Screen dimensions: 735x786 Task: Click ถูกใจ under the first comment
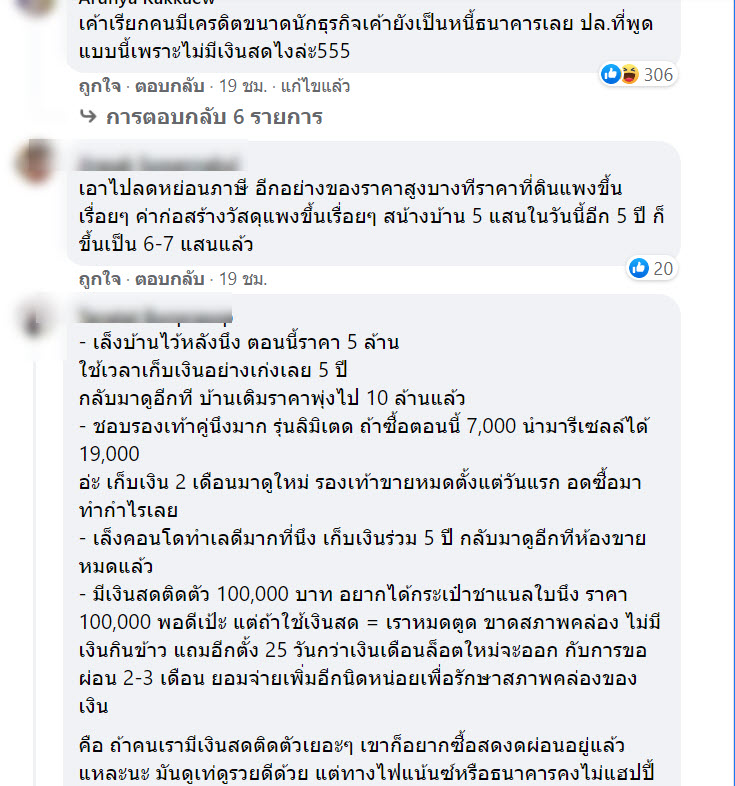pyautogui.click(x=100, y=86)
